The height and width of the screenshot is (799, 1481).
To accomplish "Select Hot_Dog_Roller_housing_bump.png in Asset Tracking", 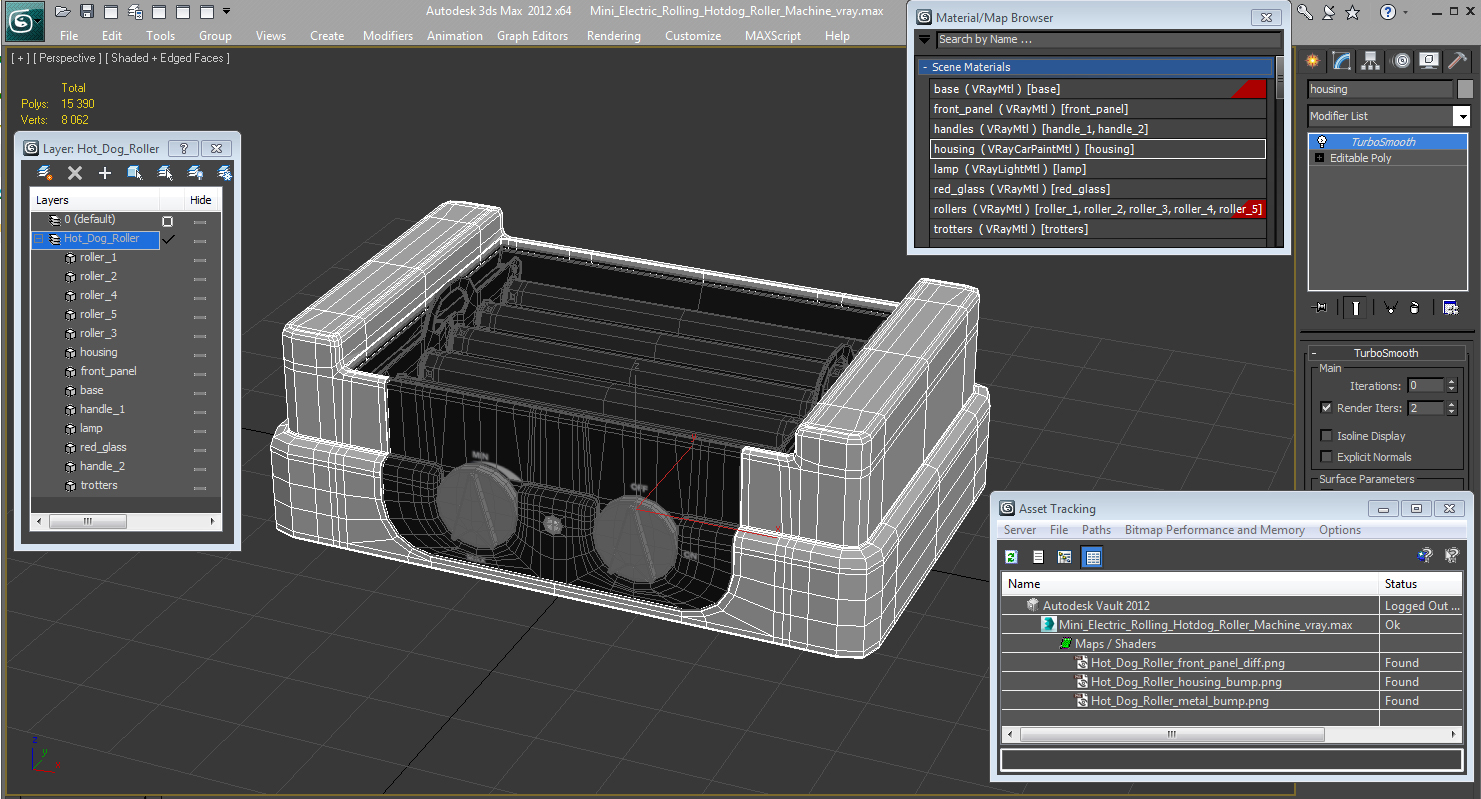I will coord(1186,682).
